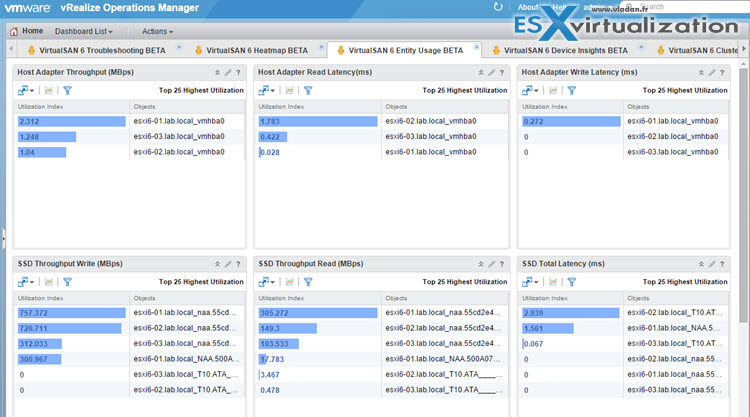Select esxi6-03.lab.local_vmhba0 in Host Adapter Throughput

coord(179,137)
